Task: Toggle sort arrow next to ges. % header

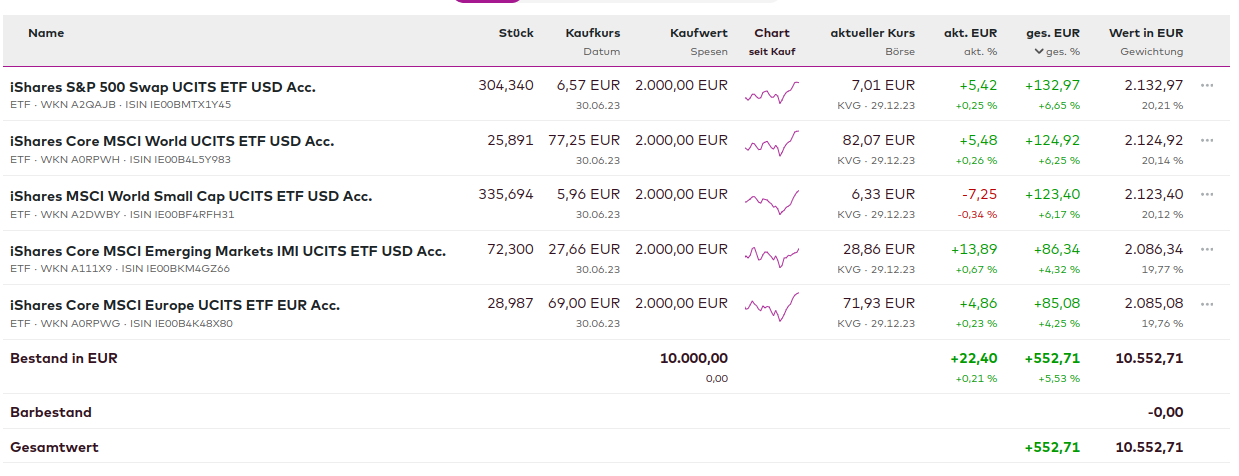Action: (1040, 51)
